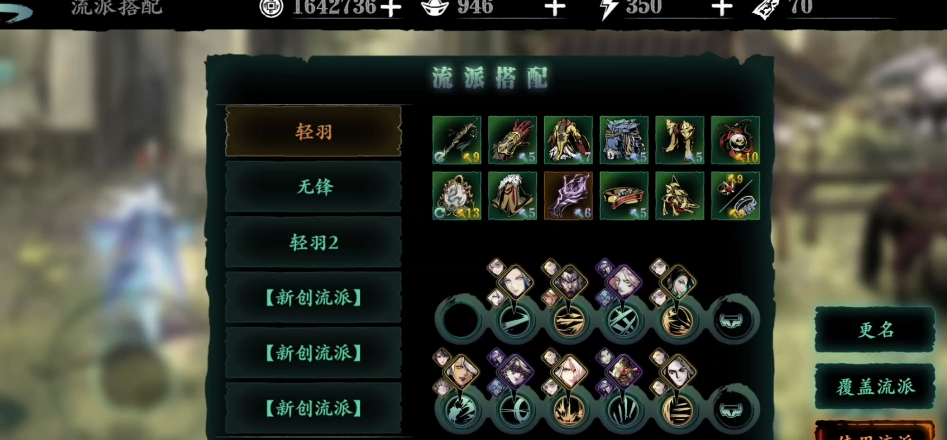Select the skull amulet icon level 10
The height and width of the screenshot is (440, 947).
coord(735,140)
